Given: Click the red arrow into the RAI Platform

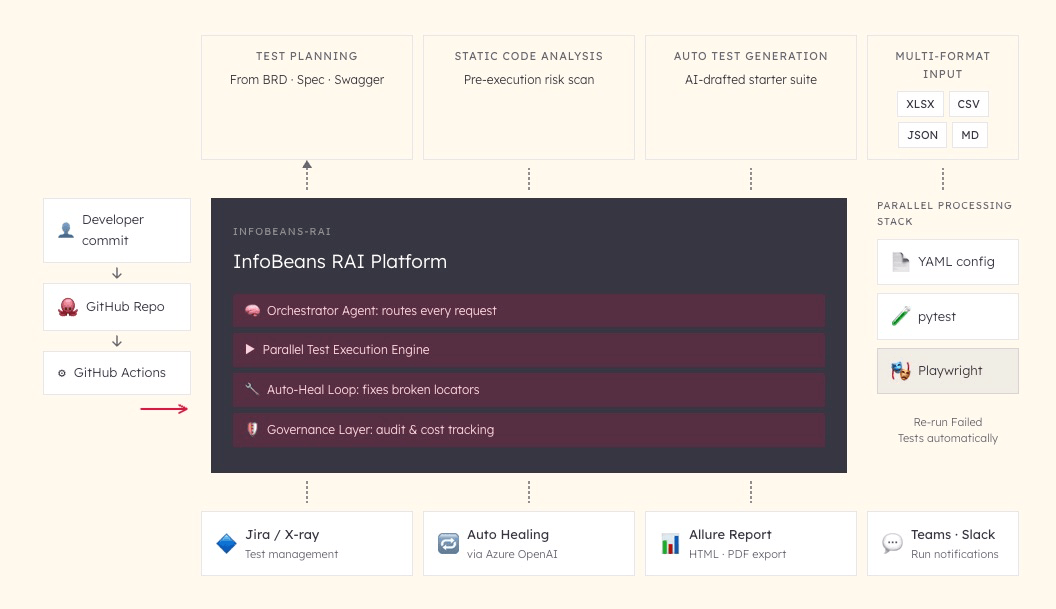Looking at the screenshot, I should [x=165, y=409].
